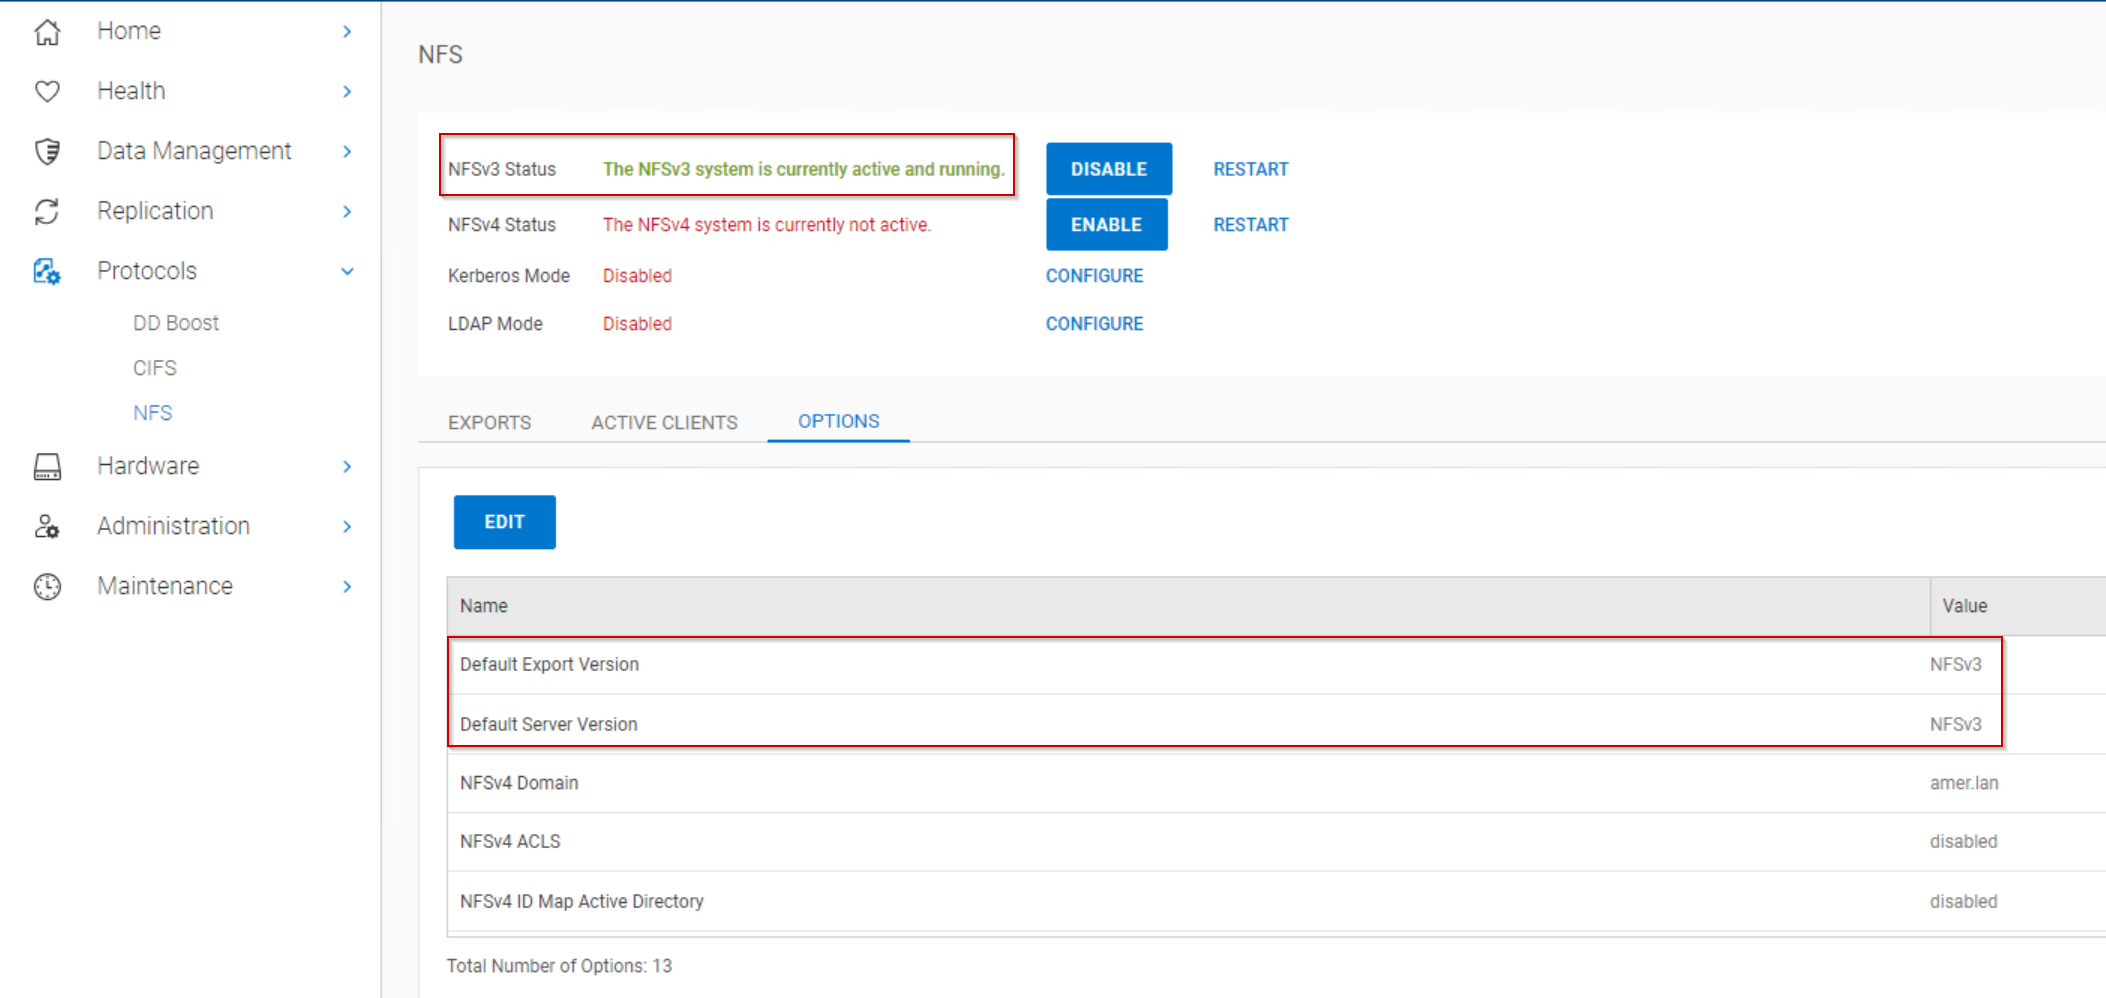This screenshot has height=998, width=2106.
Task: Select the Health heart icon
Action: 47,90
